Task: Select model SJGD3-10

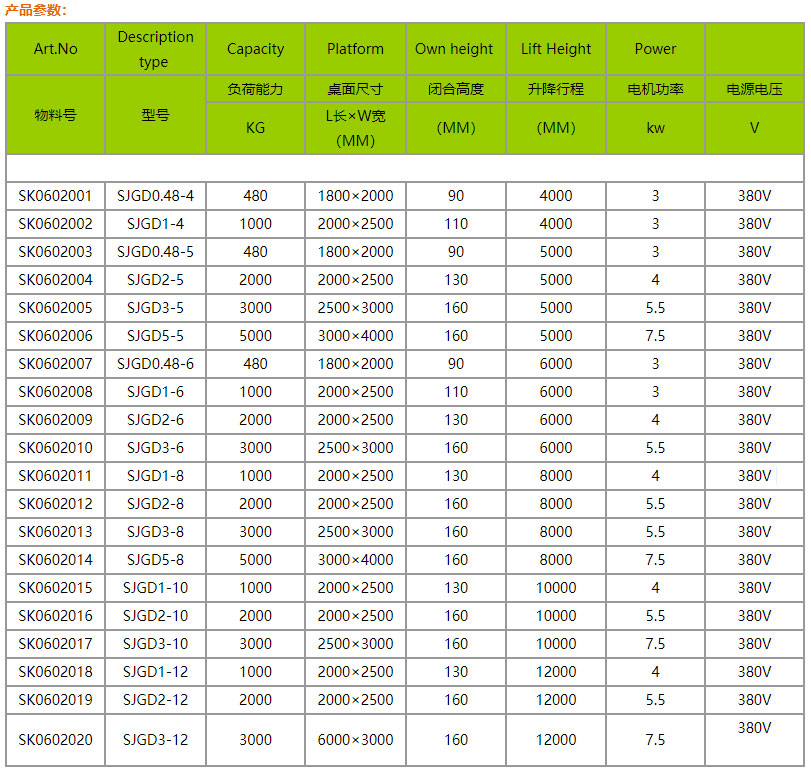Action: pyautogui.click(x=155, y=644)
